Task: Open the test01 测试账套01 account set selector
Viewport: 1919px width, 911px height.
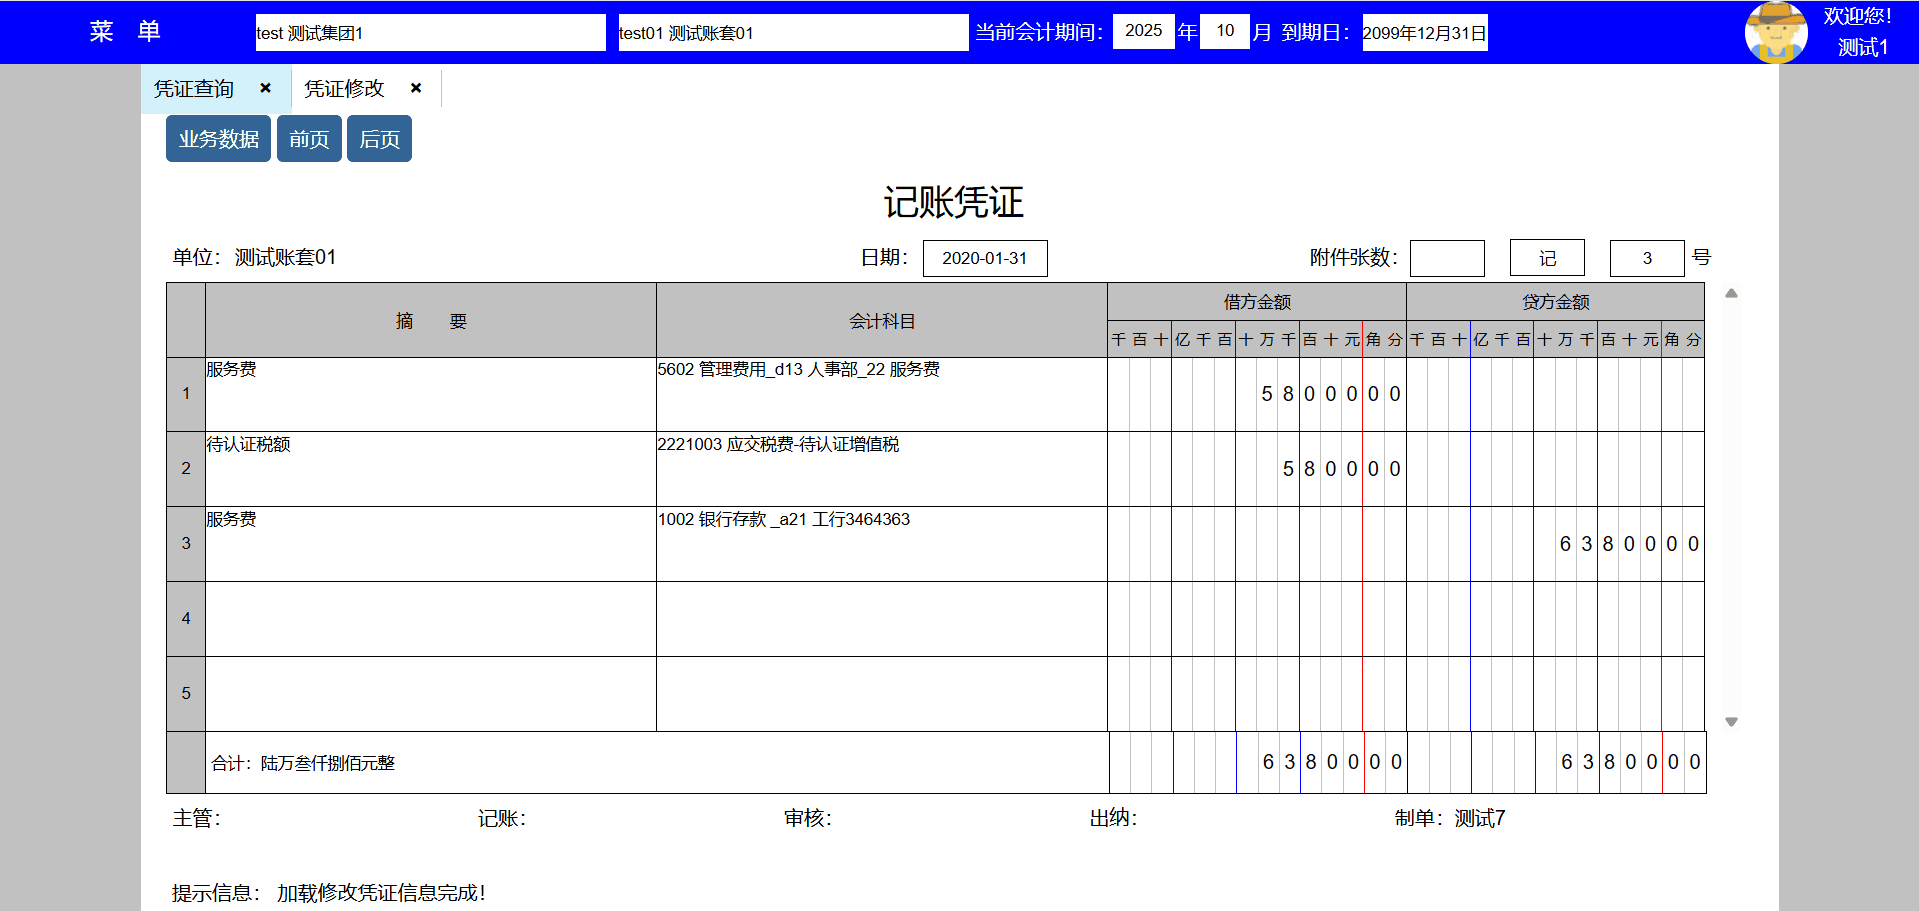Action: [x=792, y=33]
